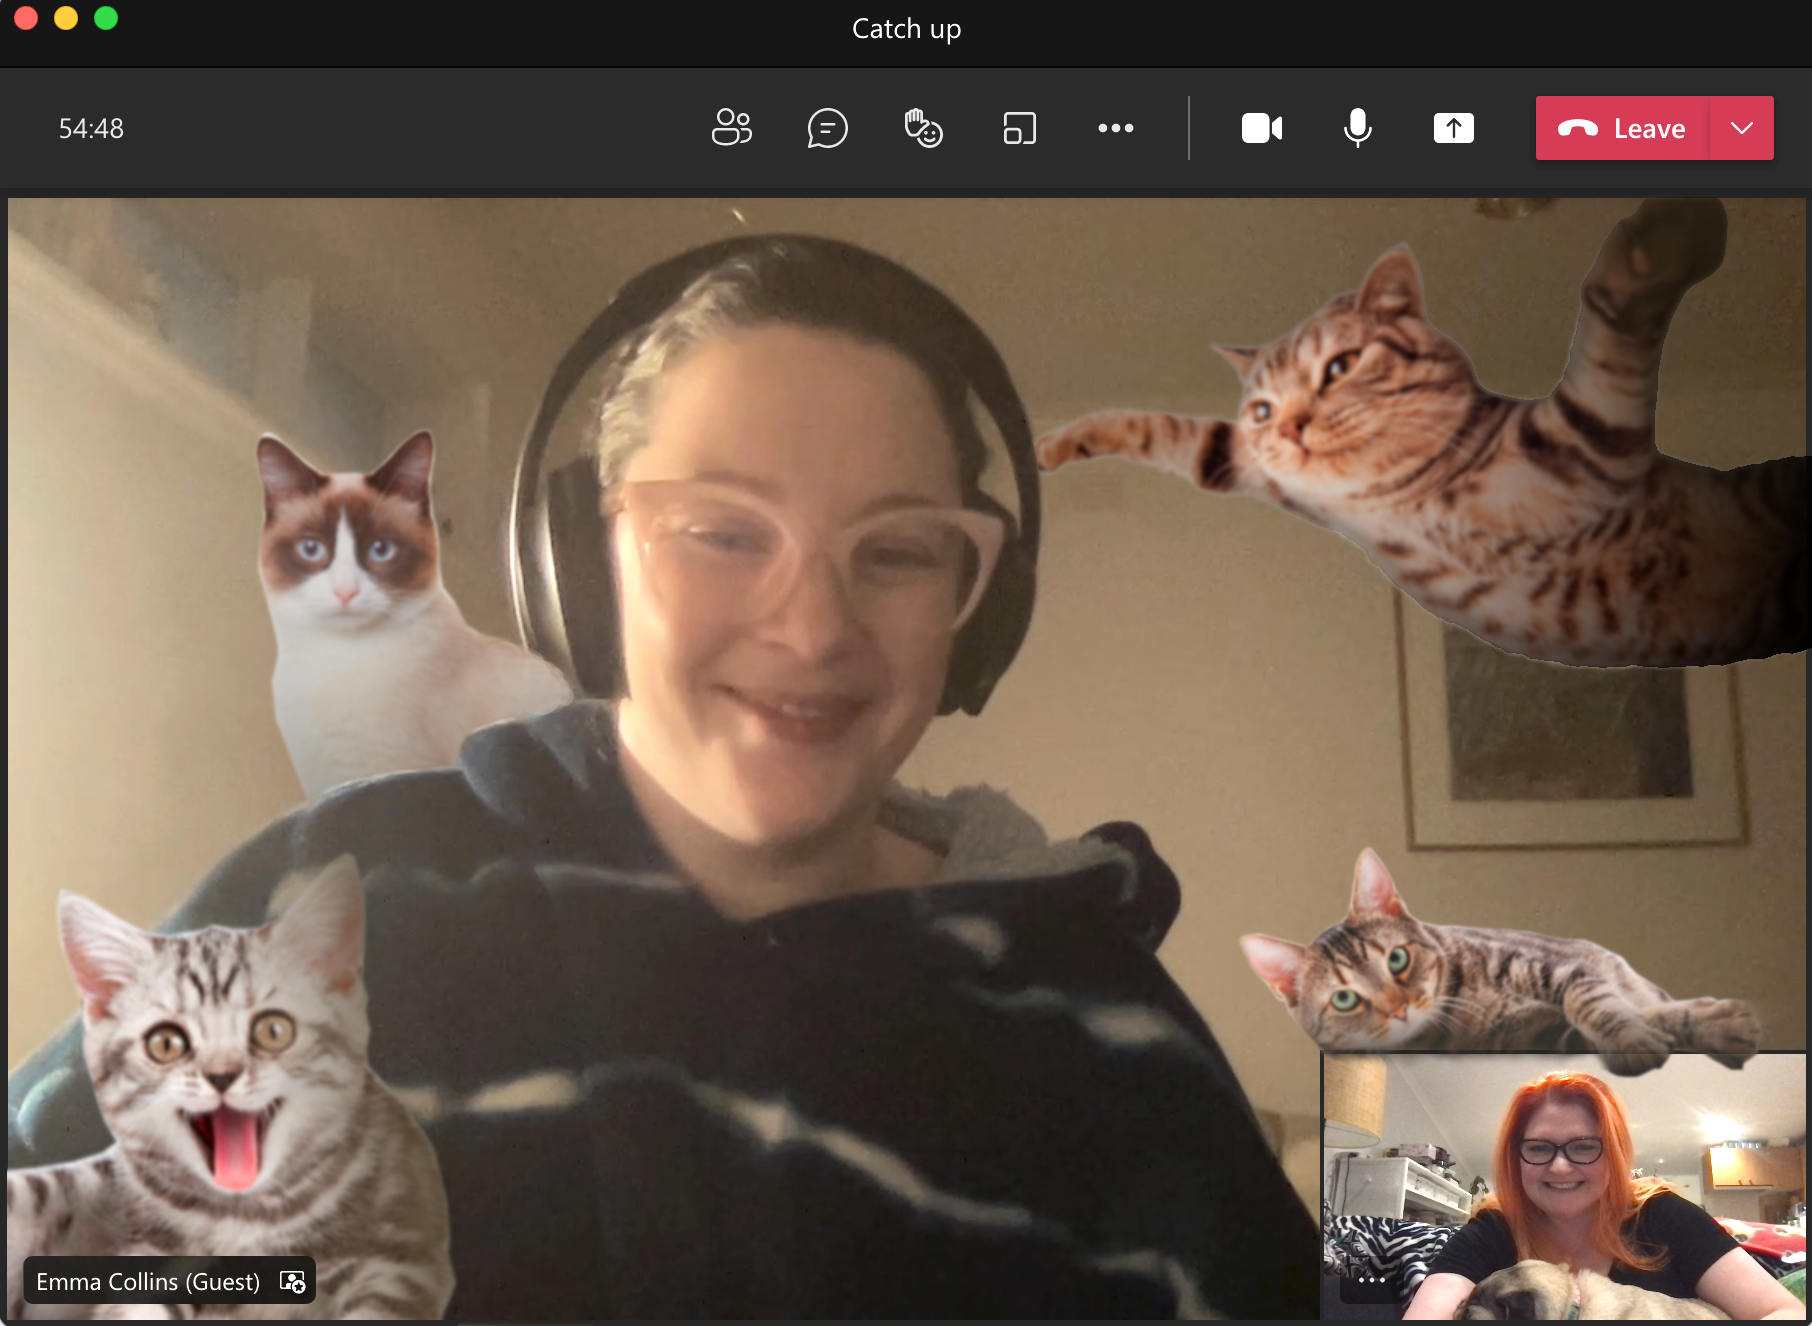This screenshot has height=1326, width=1812.
Task: Close the window with red button
Action: point(26,18)
